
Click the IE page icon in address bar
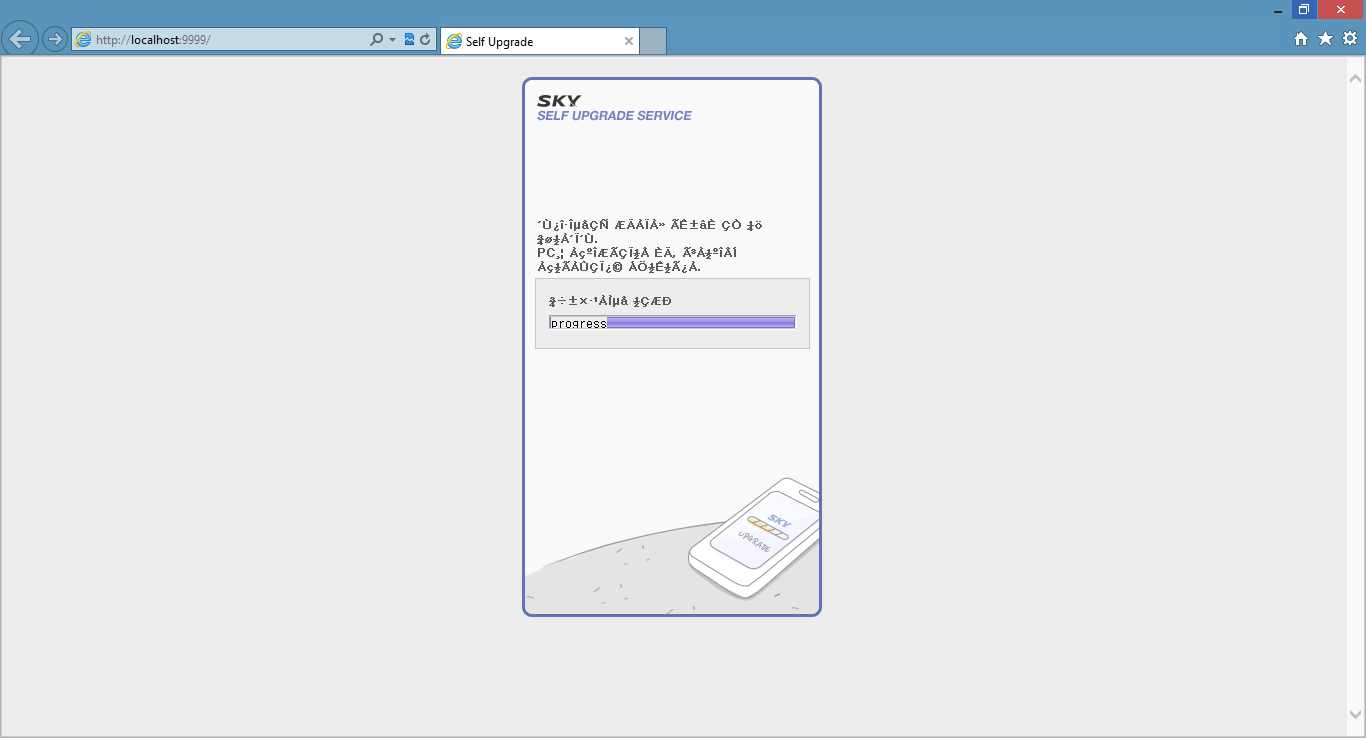tap(83, 40)
